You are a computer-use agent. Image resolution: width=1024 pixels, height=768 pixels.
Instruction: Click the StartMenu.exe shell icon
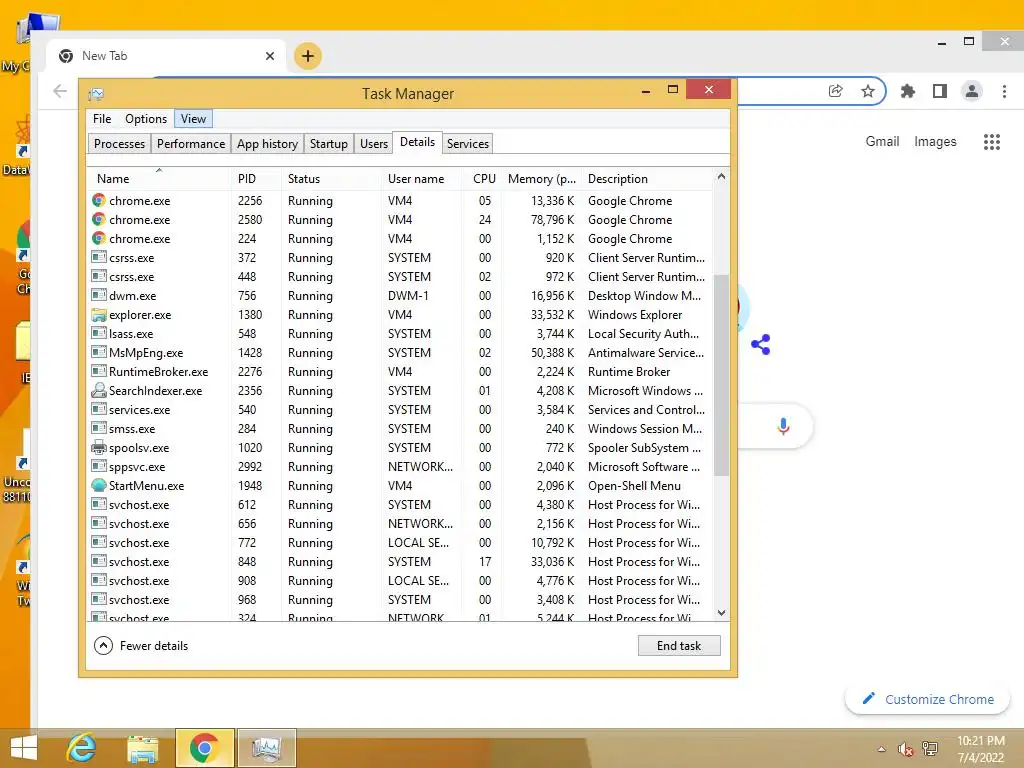coord(99,485)
